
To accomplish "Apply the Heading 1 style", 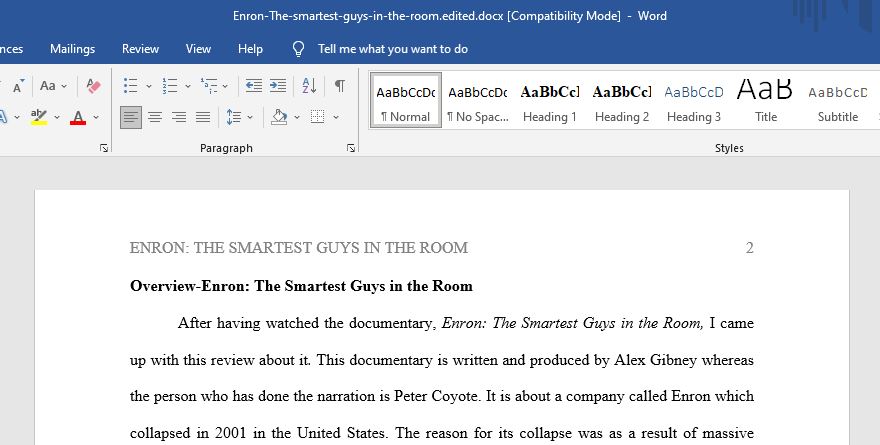I will (x=549, y=100).
